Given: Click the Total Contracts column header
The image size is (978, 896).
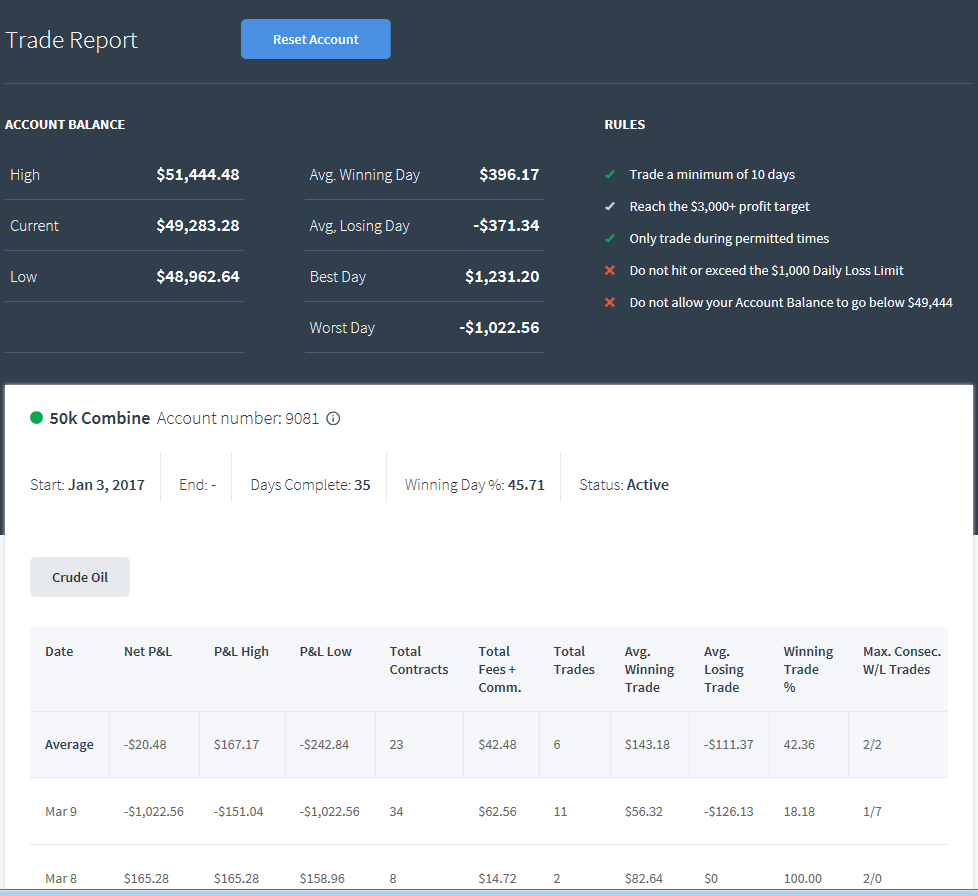Looking at the screenshot, I should point(419,660).
